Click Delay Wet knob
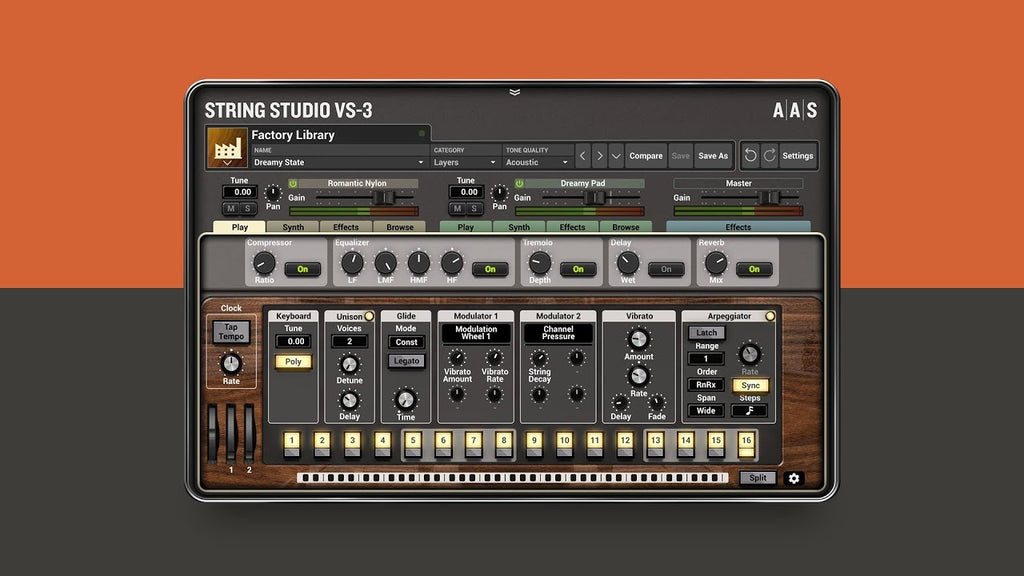The width and height of the screenshot is (1024, 576). tap(628, 263)
